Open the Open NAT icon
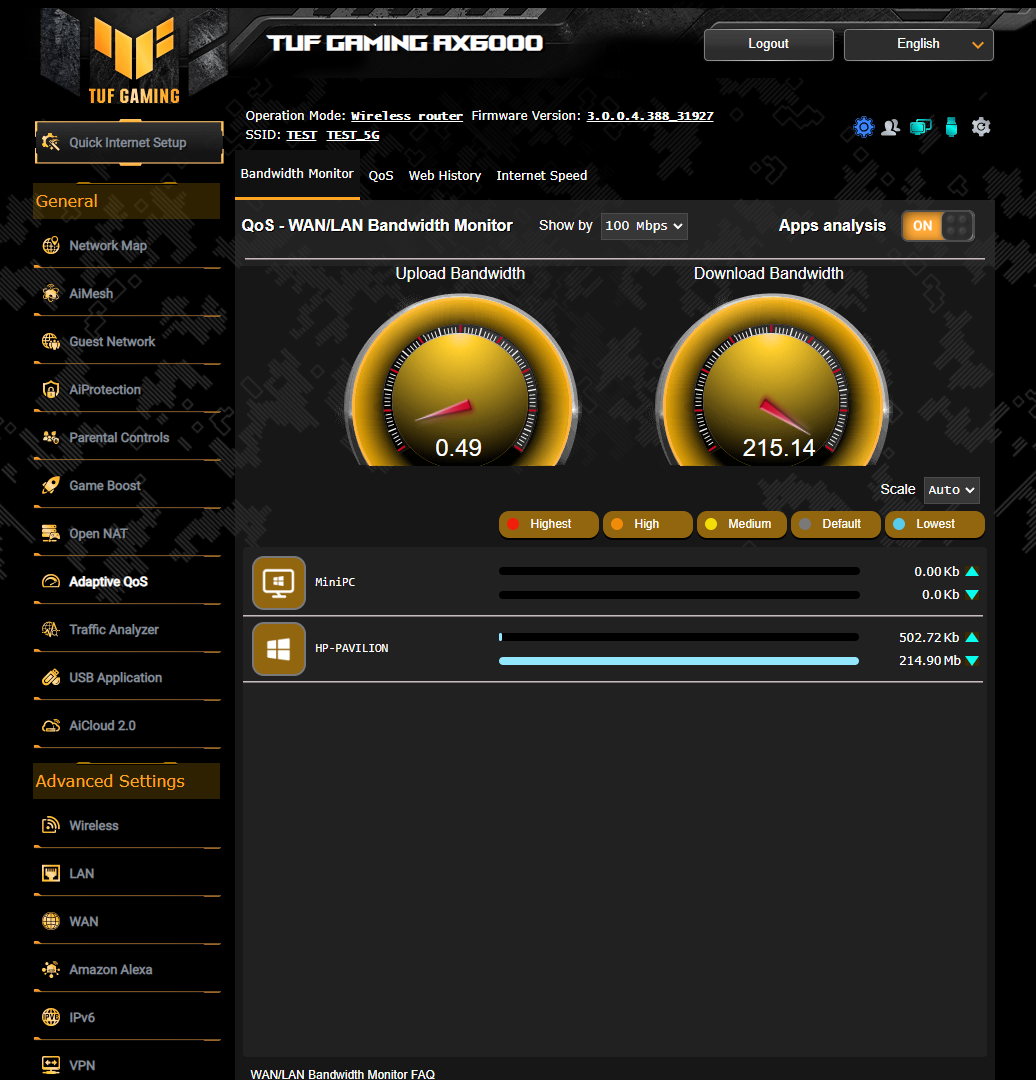This screenshot has width=1036, height=1080. pyautogui.click(x=51, y=534)
